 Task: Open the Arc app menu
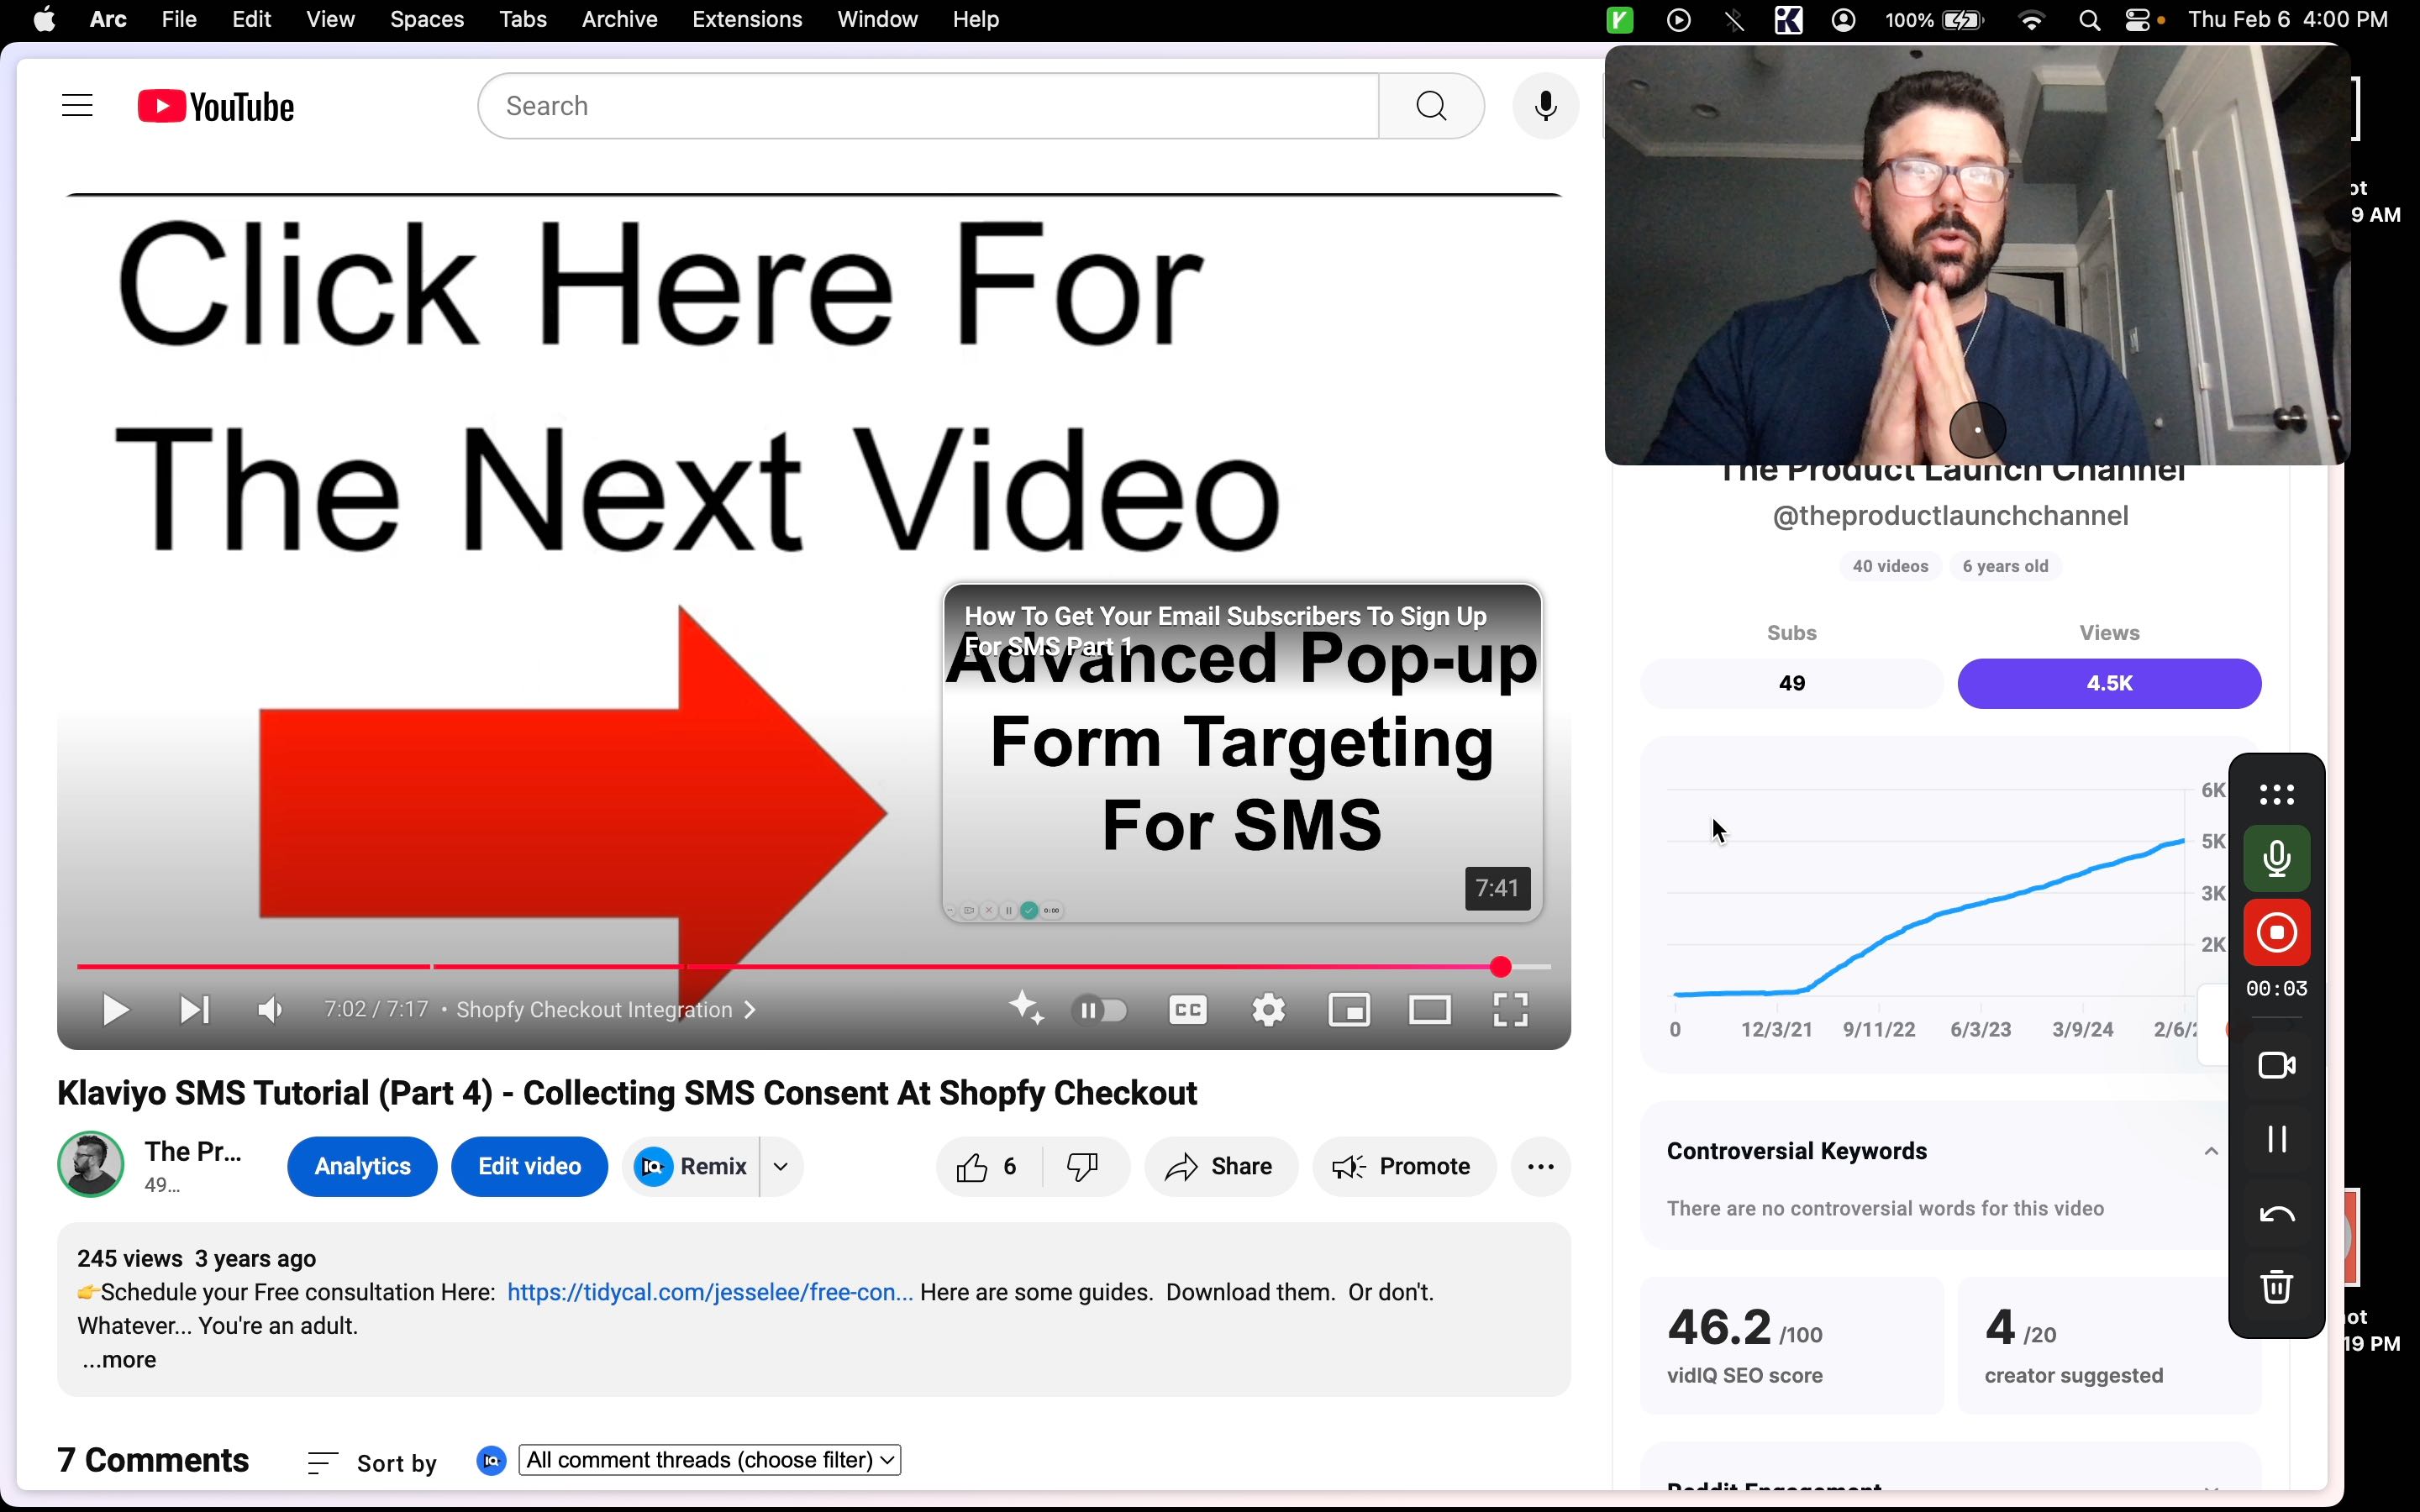tap(108, 20)
